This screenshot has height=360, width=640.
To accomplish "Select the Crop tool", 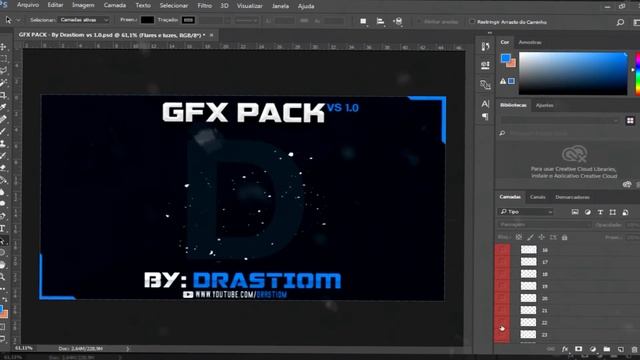I will click(3, 95).
